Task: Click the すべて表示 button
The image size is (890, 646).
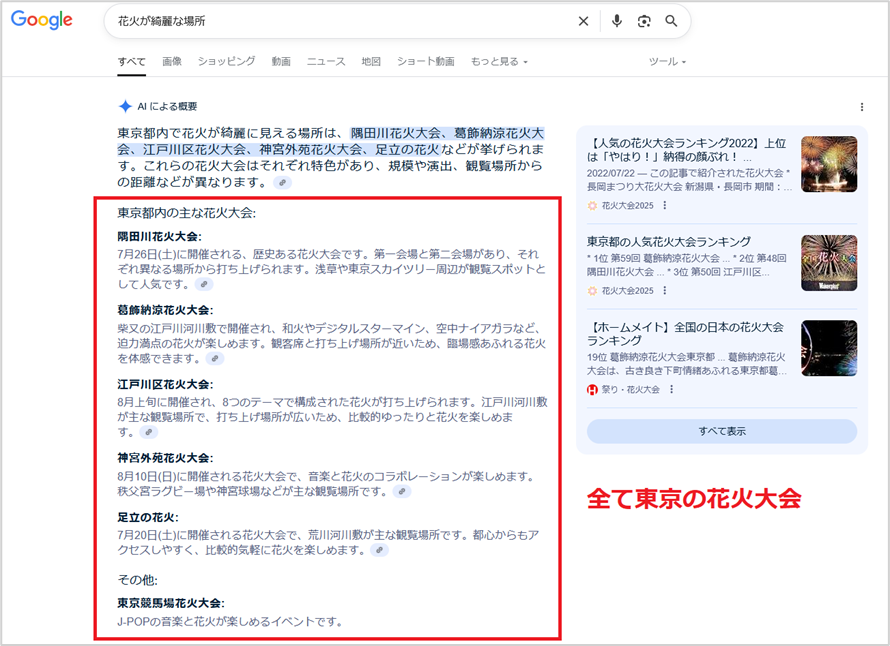Action: pyautogui.click(x=721, y=431)
